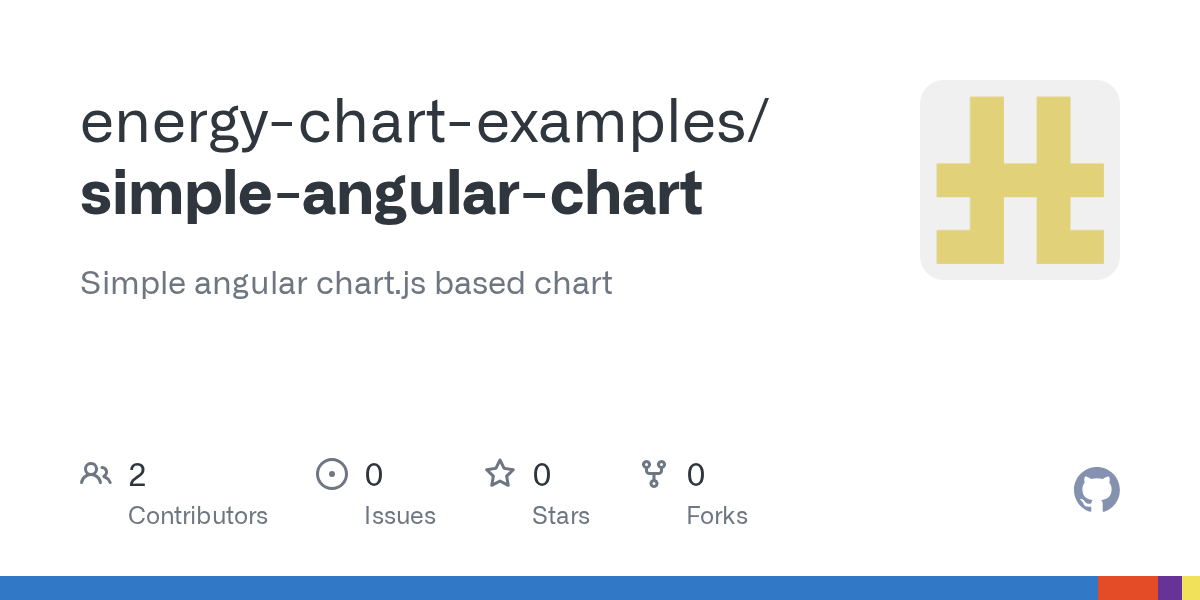
Task: Click the Contributors label
Action: click(198, 516)
